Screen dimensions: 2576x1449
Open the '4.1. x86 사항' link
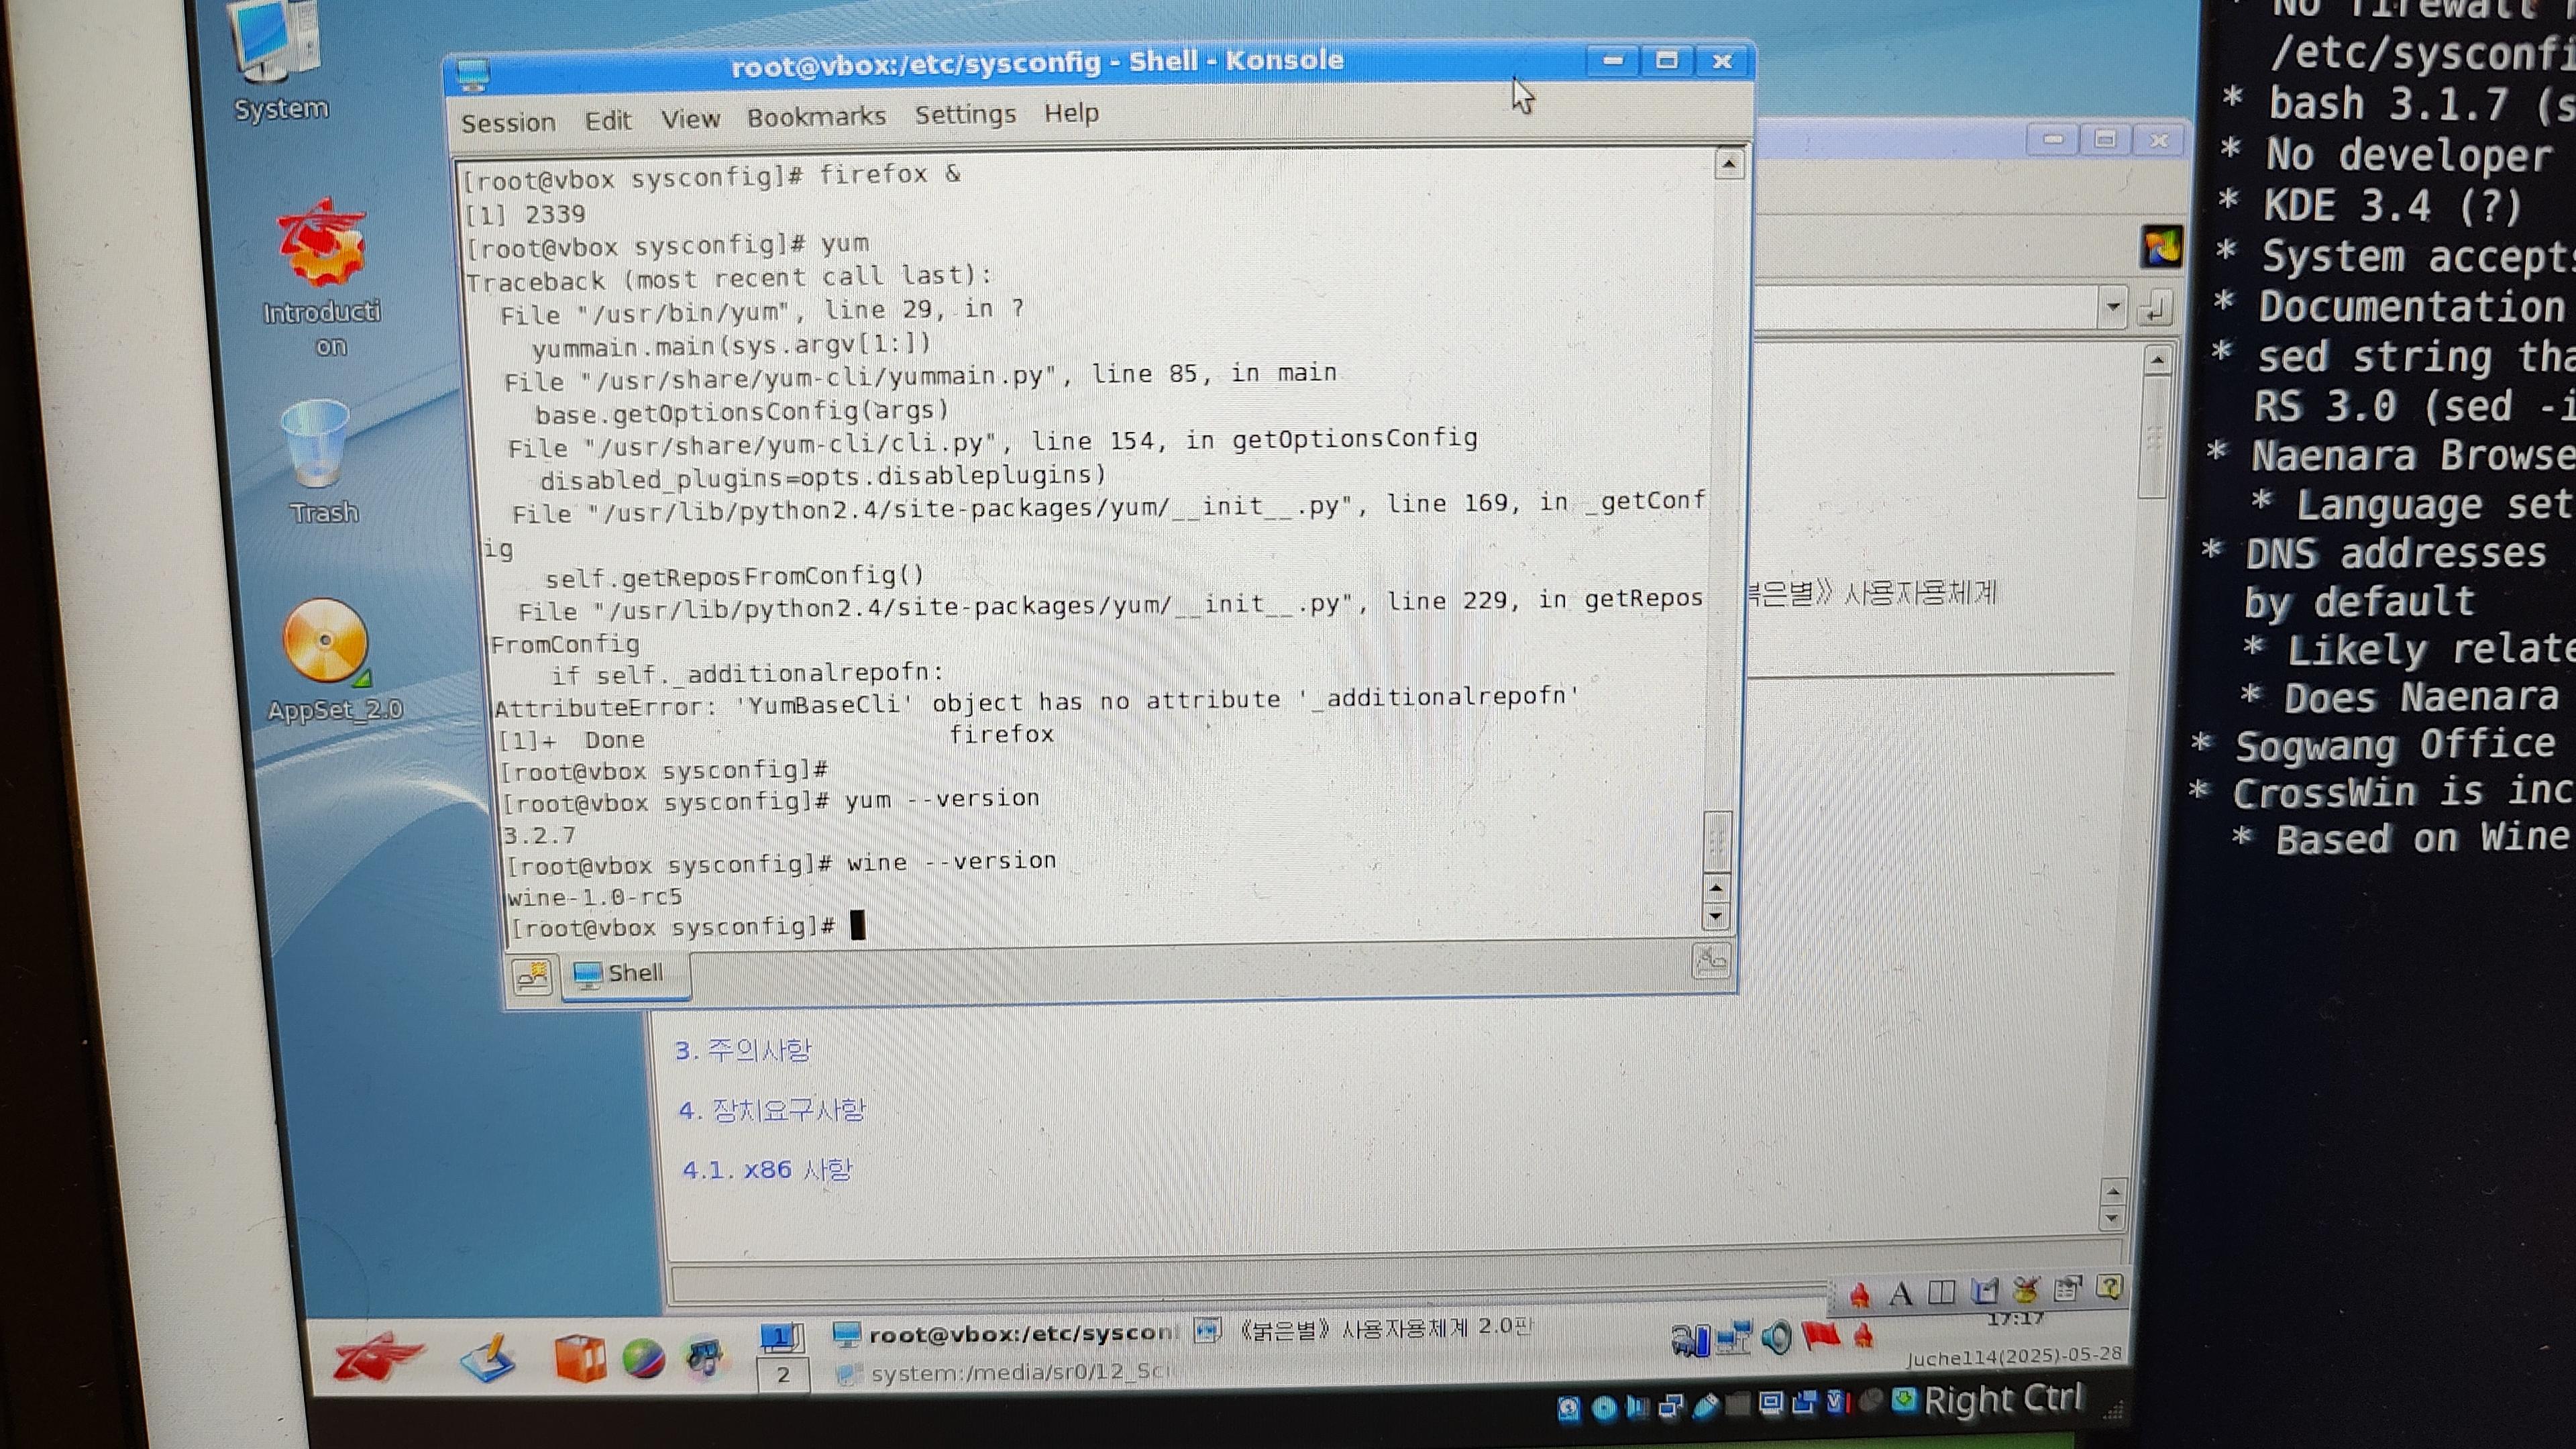point(768,1169)
